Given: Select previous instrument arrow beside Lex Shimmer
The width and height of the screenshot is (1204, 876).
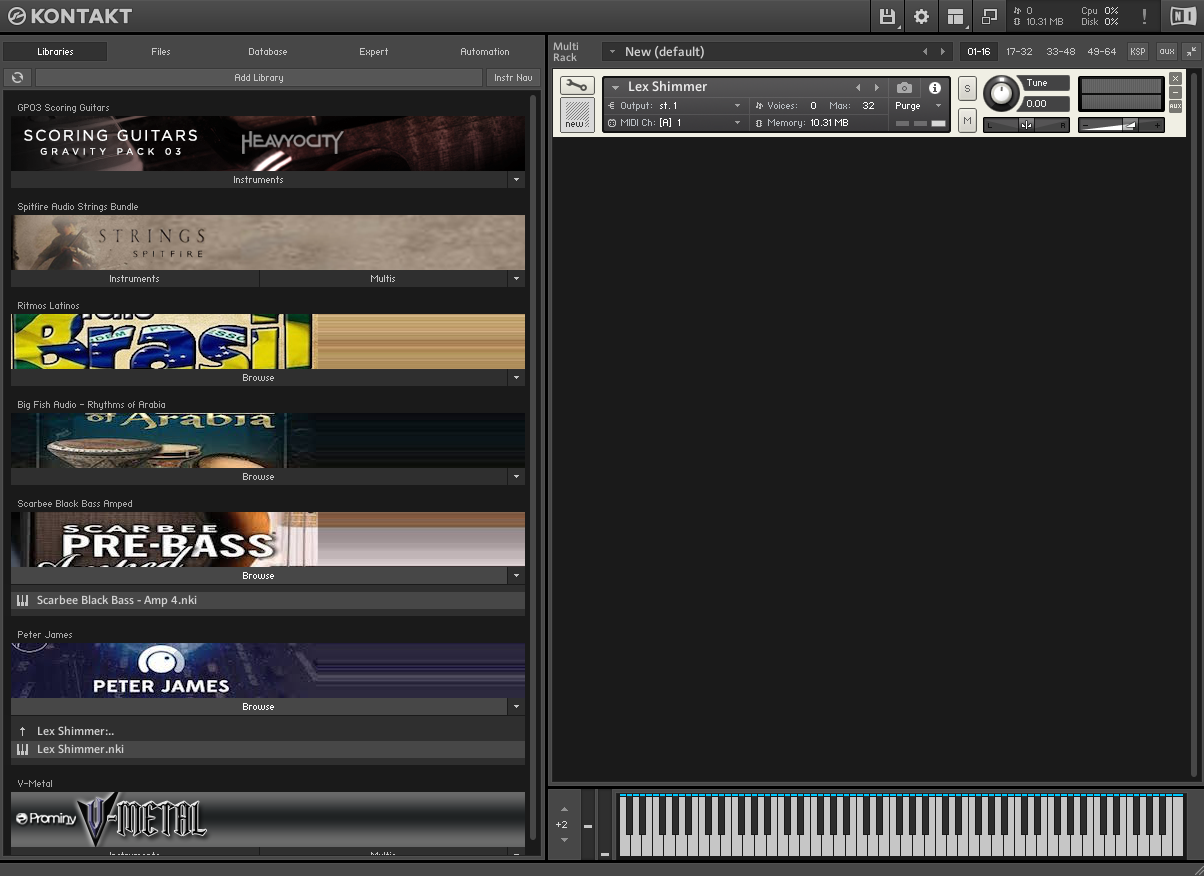Looking at the screenshot, I should pyautogui.click(x=858, y=88).
